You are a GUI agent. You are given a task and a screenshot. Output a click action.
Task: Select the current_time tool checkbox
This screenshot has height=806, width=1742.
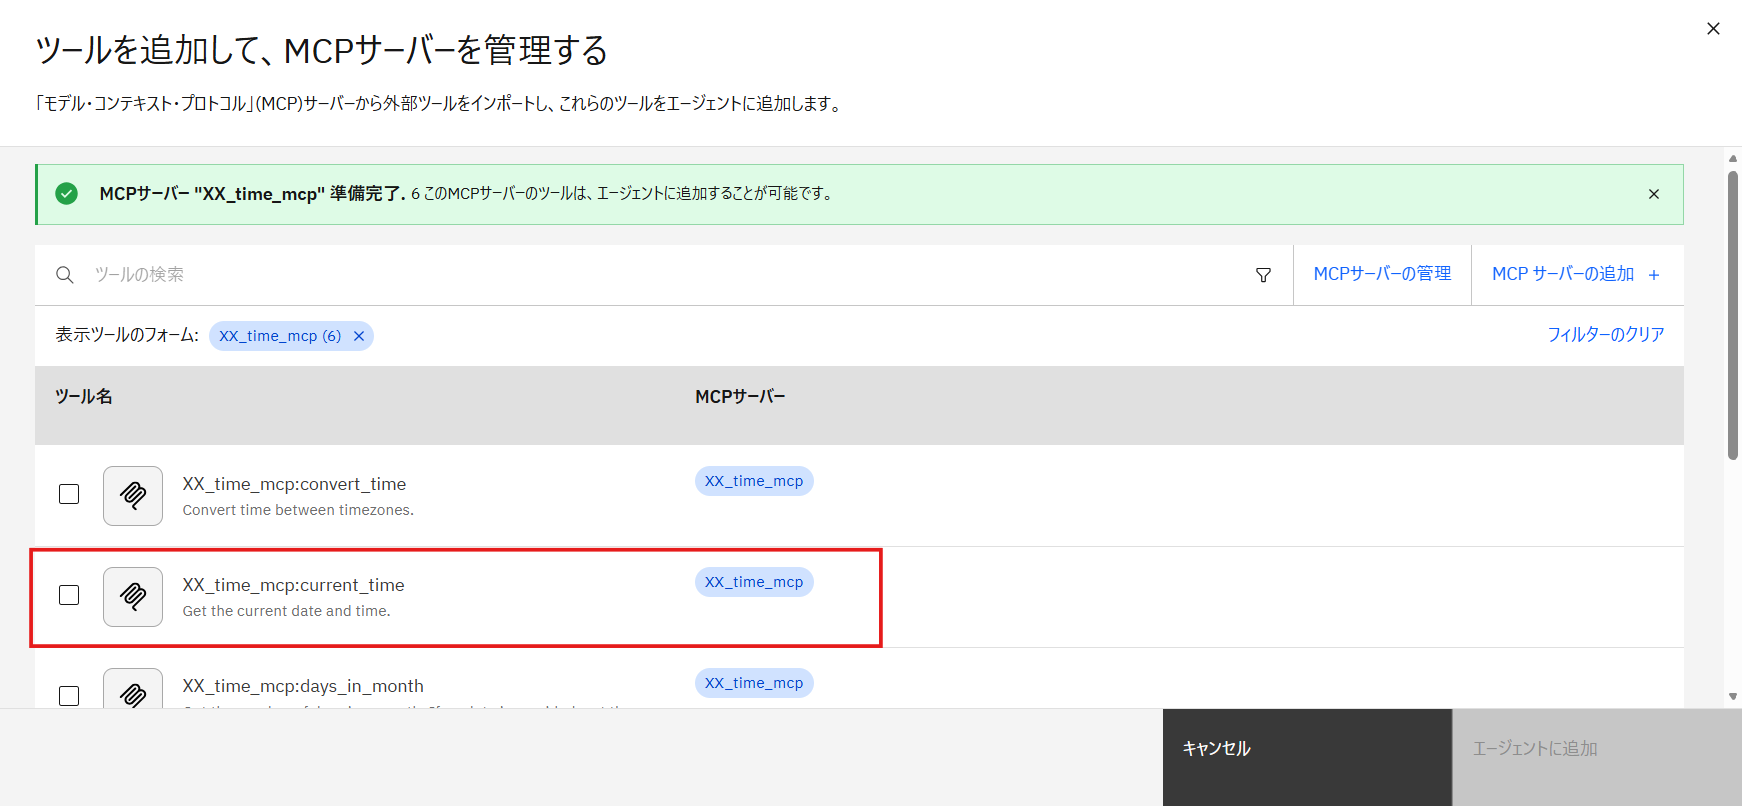[69, 595]
